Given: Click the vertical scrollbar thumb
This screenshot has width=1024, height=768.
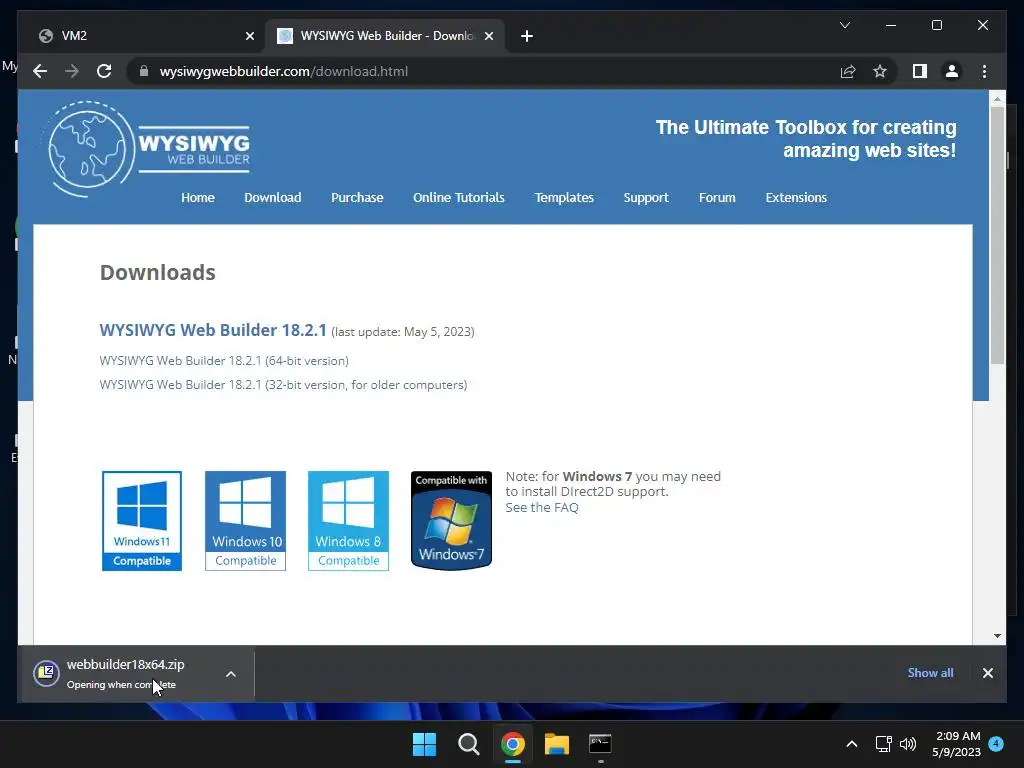Looking at the screenshot, I should click(x=997, y=235).
